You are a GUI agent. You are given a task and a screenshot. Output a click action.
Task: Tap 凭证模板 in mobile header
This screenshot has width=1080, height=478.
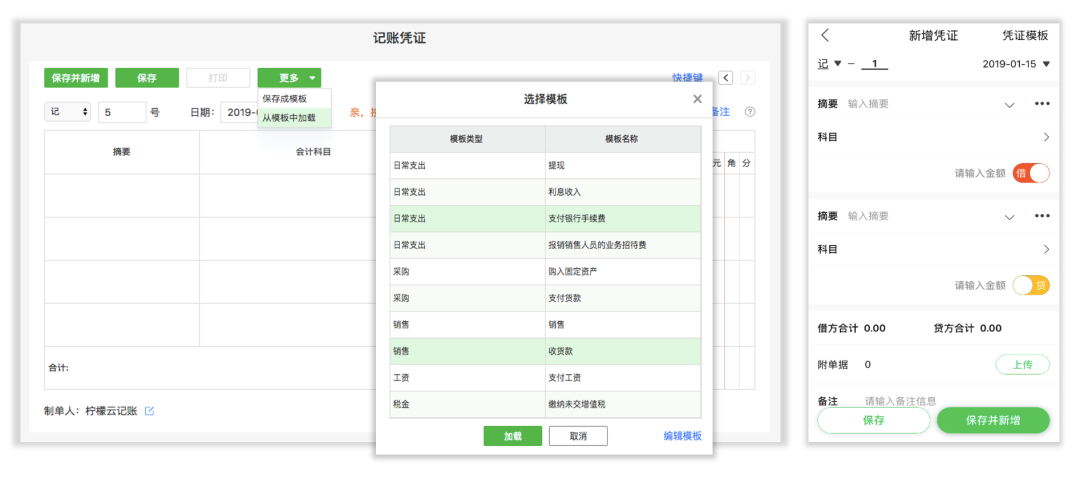click(x=1025, y=36)
